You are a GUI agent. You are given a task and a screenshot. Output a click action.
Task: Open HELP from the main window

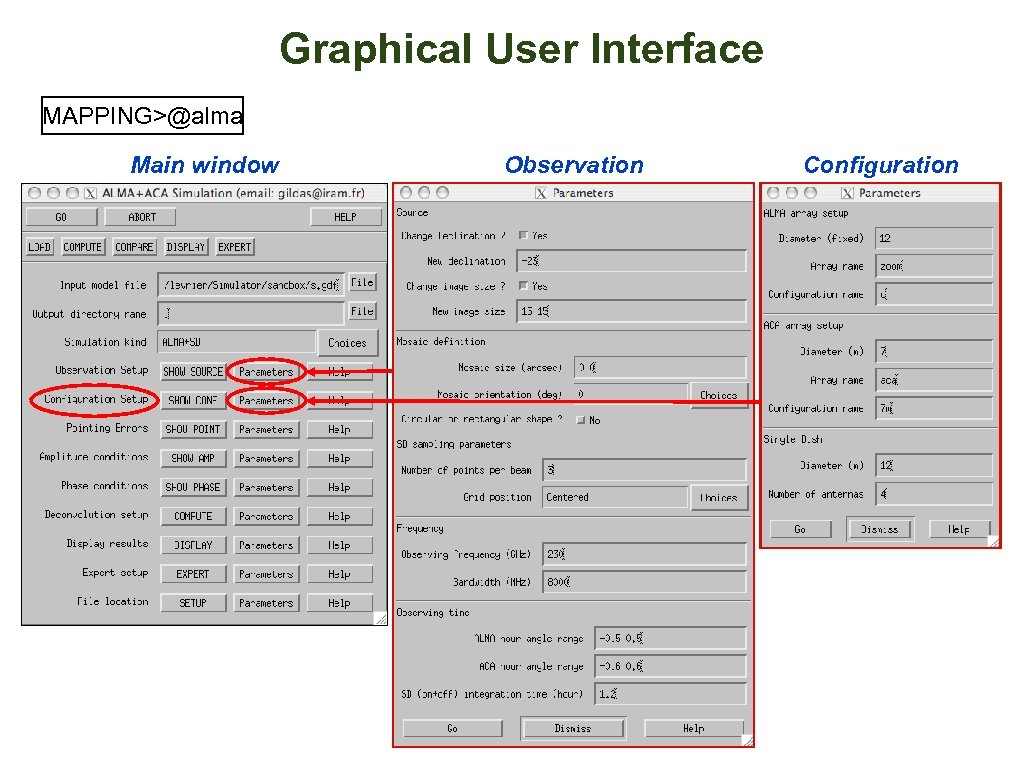tap(346, 217)
